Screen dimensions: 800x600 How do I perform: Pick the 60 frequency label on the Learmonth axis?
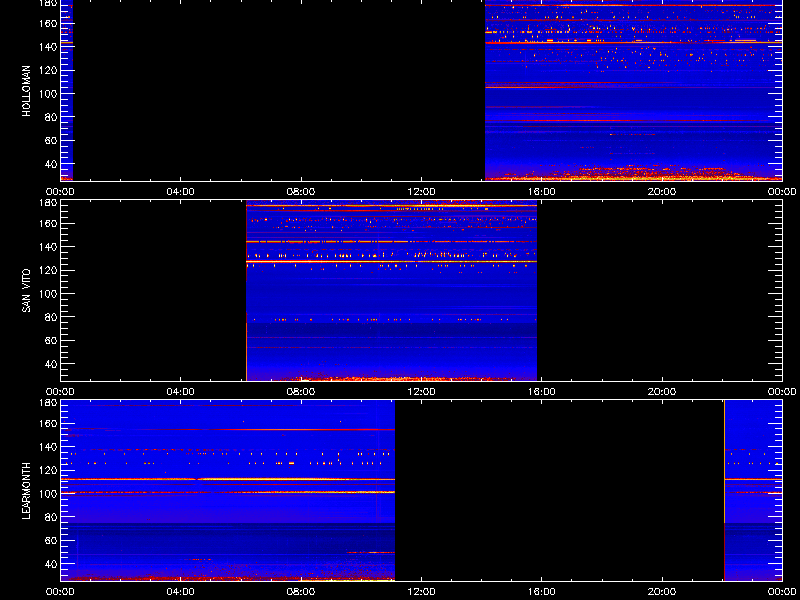52,540
